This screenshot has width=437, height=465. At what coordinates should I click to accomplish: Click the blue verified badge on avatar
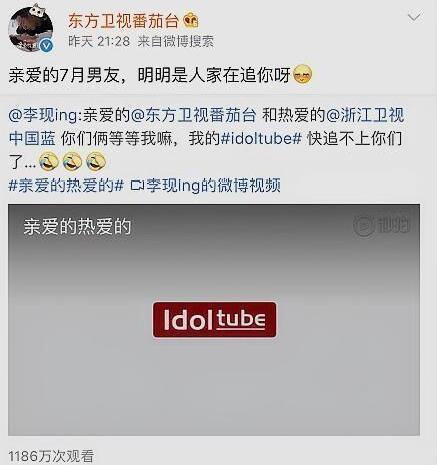click(47, 45)
